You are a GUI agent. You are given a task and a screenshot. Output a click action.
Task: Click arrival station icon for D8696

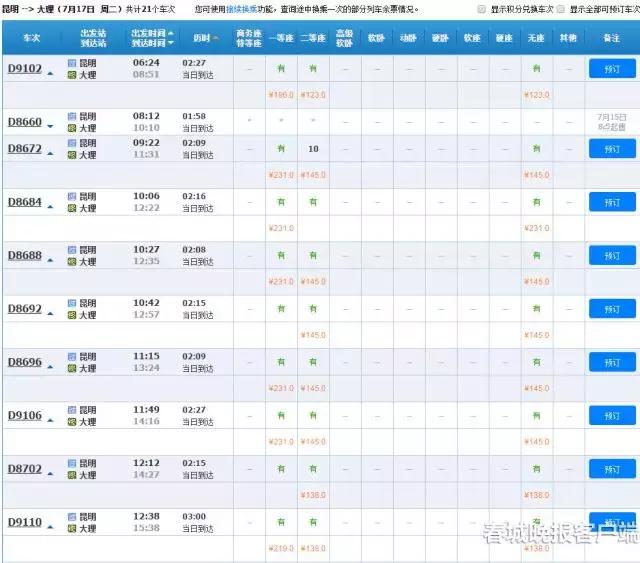click(x=72, y=368)
